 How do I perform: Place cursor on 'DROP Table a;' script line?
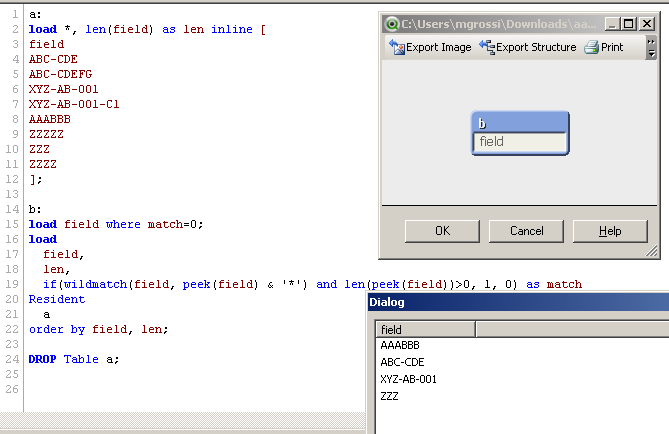coord(74,359)
